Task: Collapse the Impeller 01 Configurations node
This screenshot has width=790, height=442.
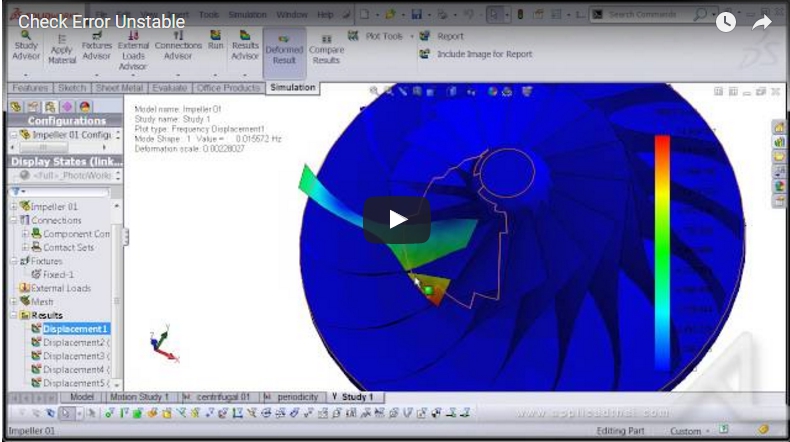Action: click(x=14, y=135)
